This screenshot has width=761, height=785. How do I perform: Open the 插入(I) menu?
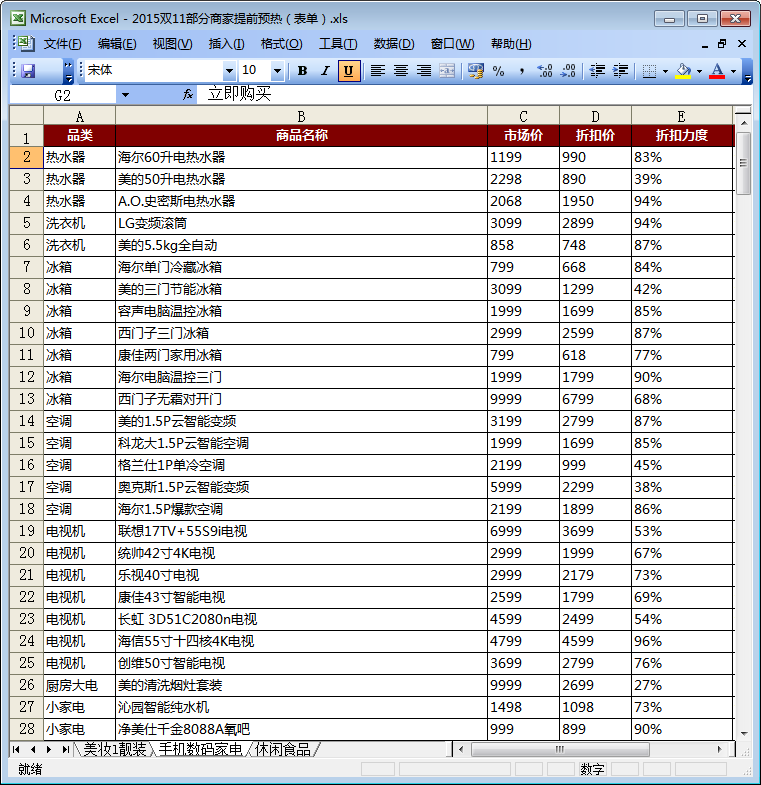click(226, 44)
